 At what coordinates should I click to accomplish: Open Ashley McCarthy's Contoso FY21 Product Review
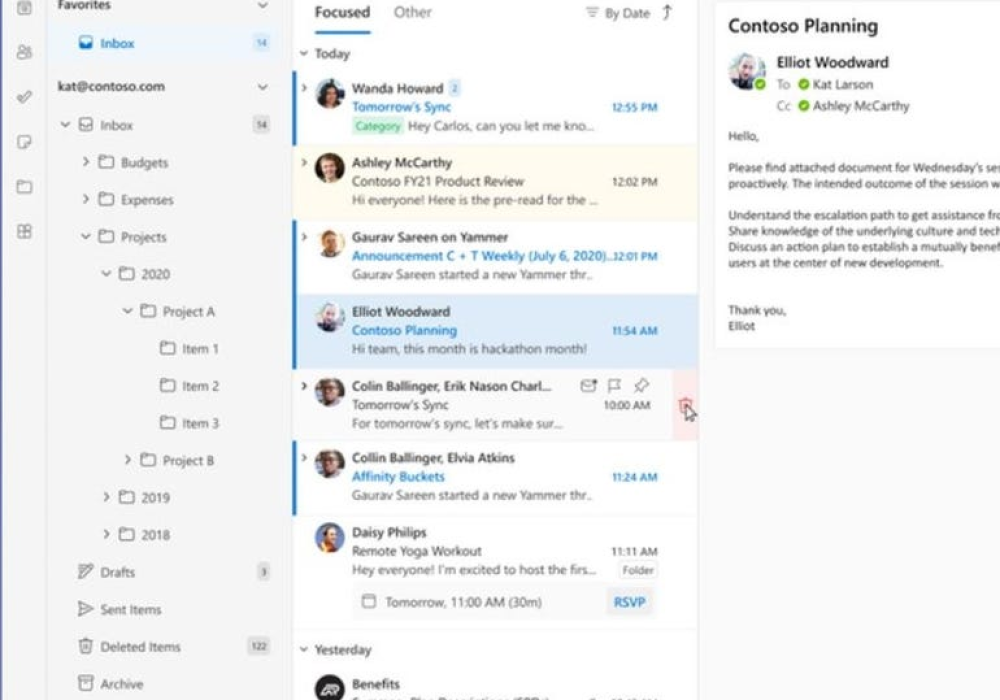pos(496,182)
